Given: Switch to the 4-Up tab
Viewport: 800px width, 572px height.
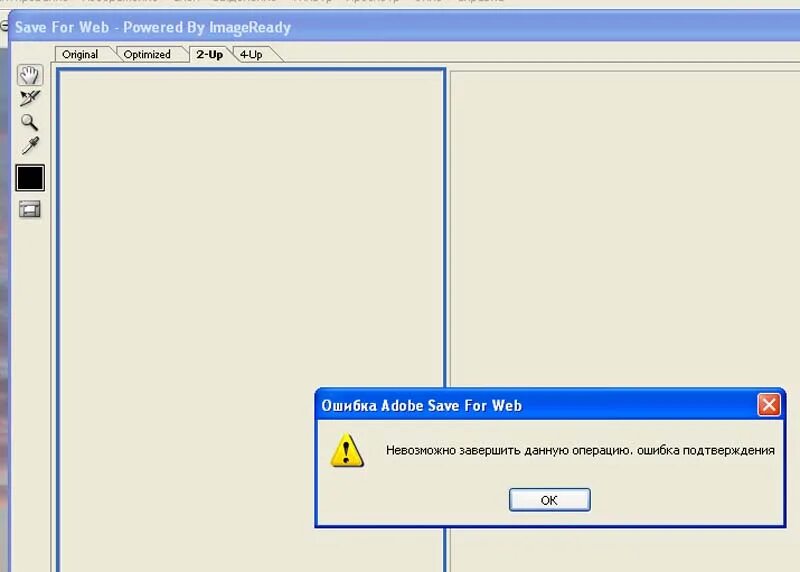Looking at the screenshot, I should (251, 54).
